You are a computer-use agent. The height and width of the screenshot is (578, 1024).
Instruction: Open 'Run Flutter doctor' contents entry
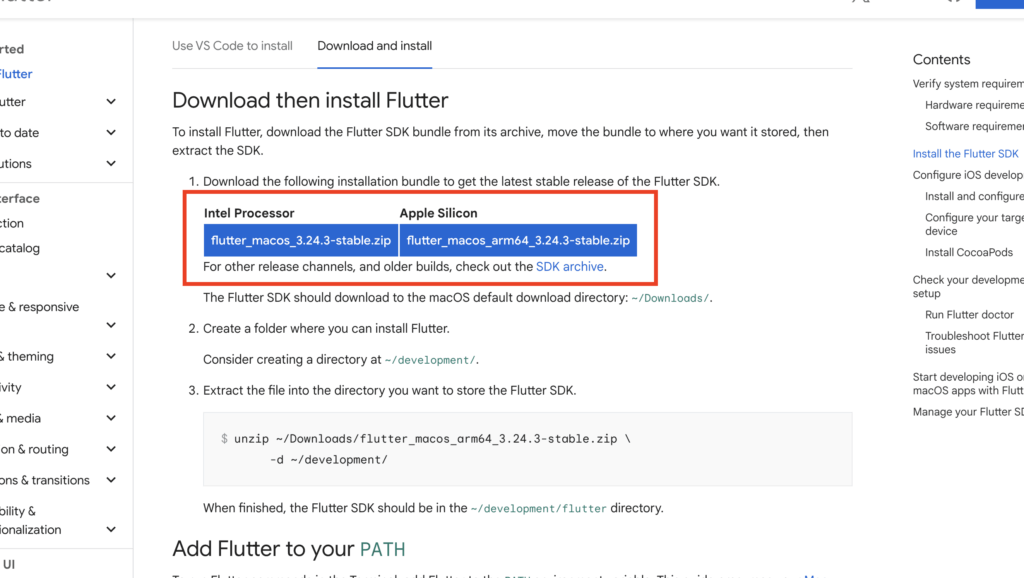(969, 315)
